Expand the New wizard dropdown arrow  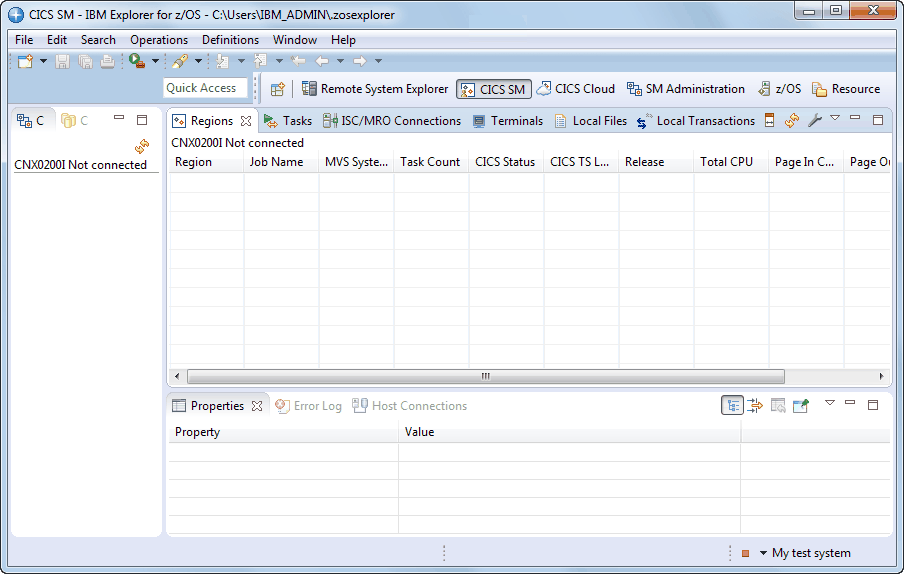44,62
